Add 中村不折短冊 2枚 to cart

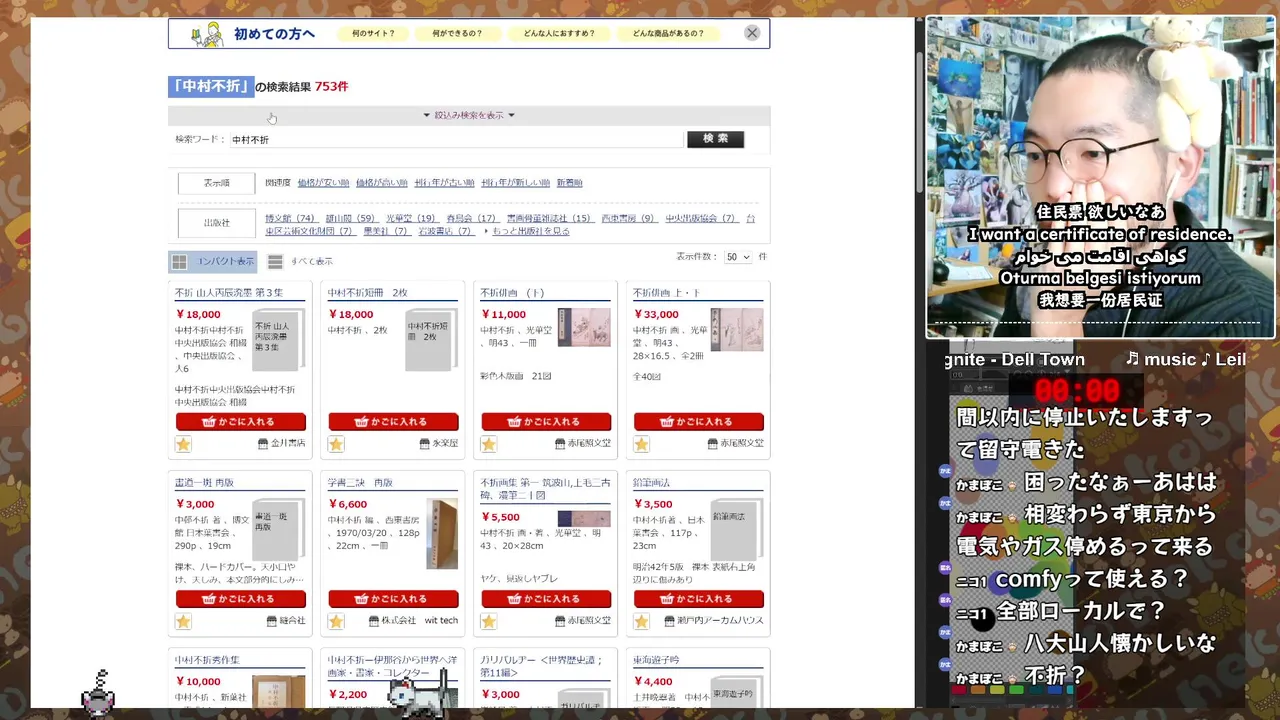pos(393,422)
